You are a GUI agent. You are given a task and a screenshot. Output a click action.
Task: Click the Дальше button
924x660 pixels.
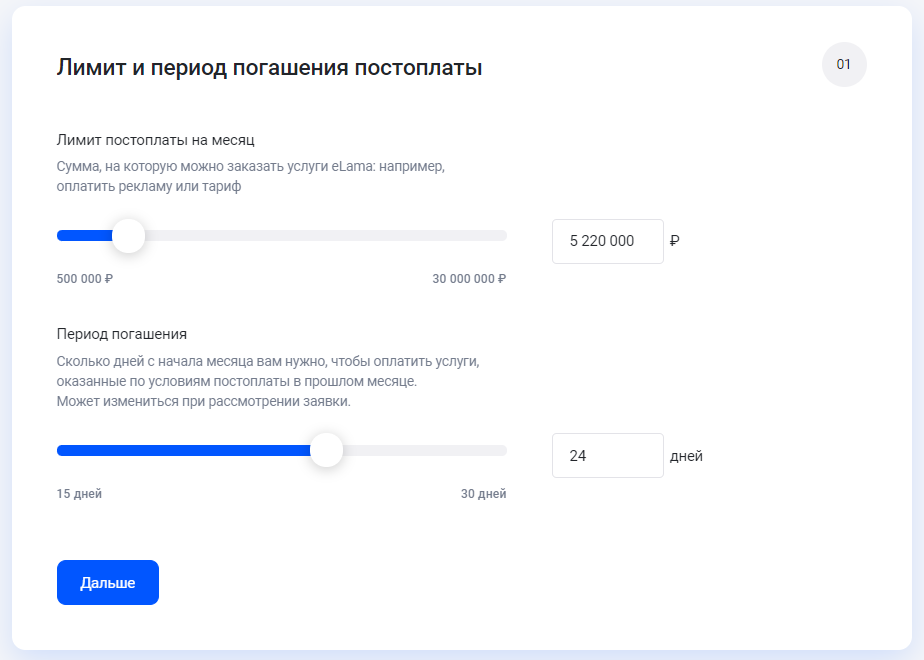tap(108, 582)
